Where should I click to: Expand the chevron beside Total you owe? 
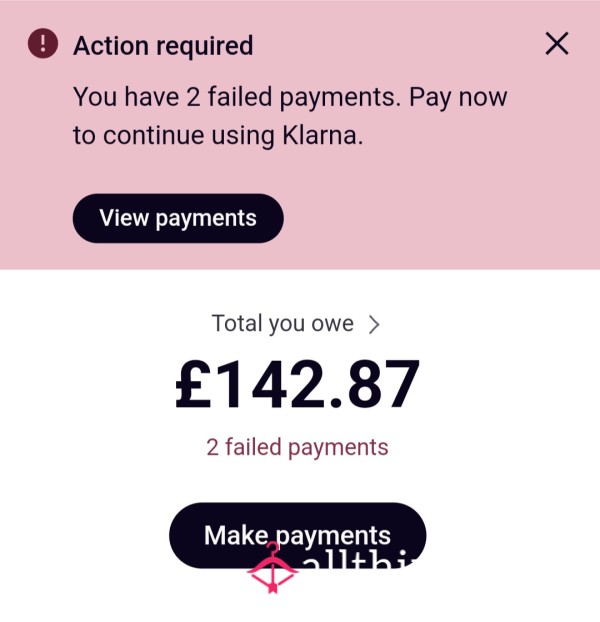pos(374,324)
